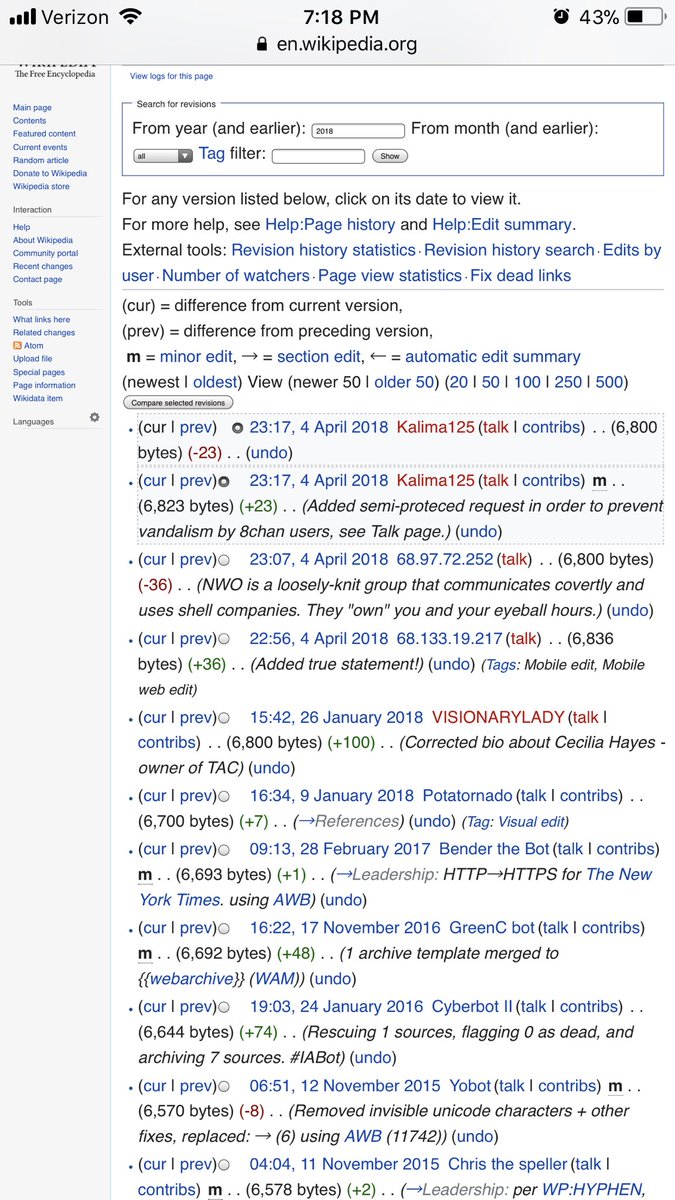Select radio button for Kalima125 revision (6,823 bytes)
The width and height of the screenshot is (675, 1200).
pyautogui.click(x=224, y=481)
